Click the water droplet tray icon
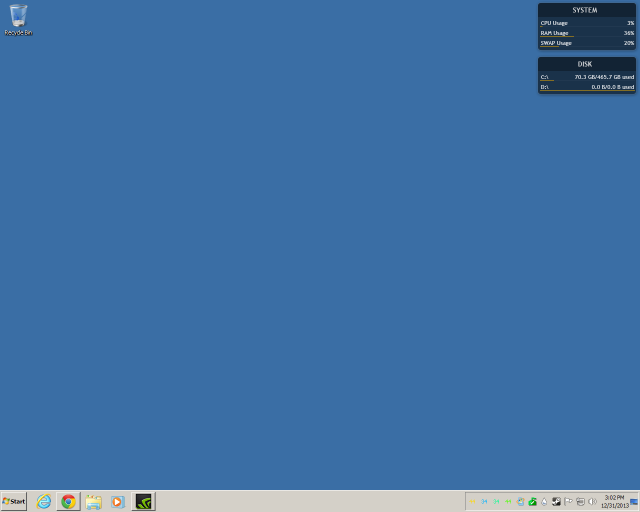Screen dimensions: 640x512 (x=544, y=501)
